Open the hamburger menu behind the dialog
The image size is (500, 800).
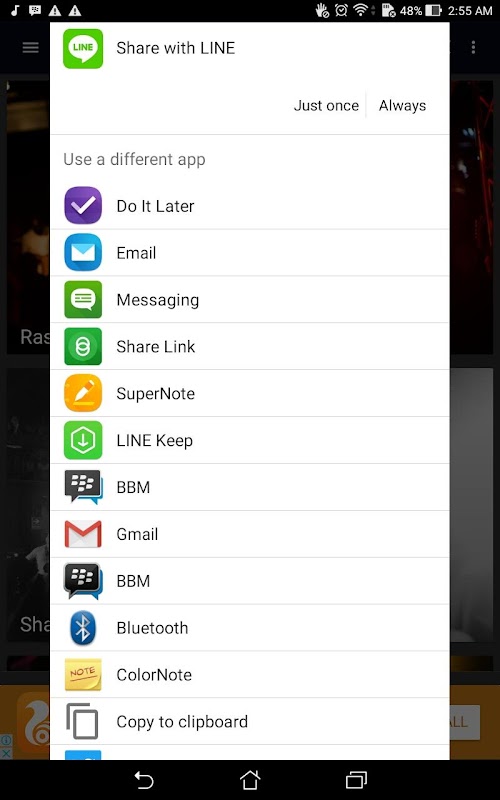click(31, 48)
